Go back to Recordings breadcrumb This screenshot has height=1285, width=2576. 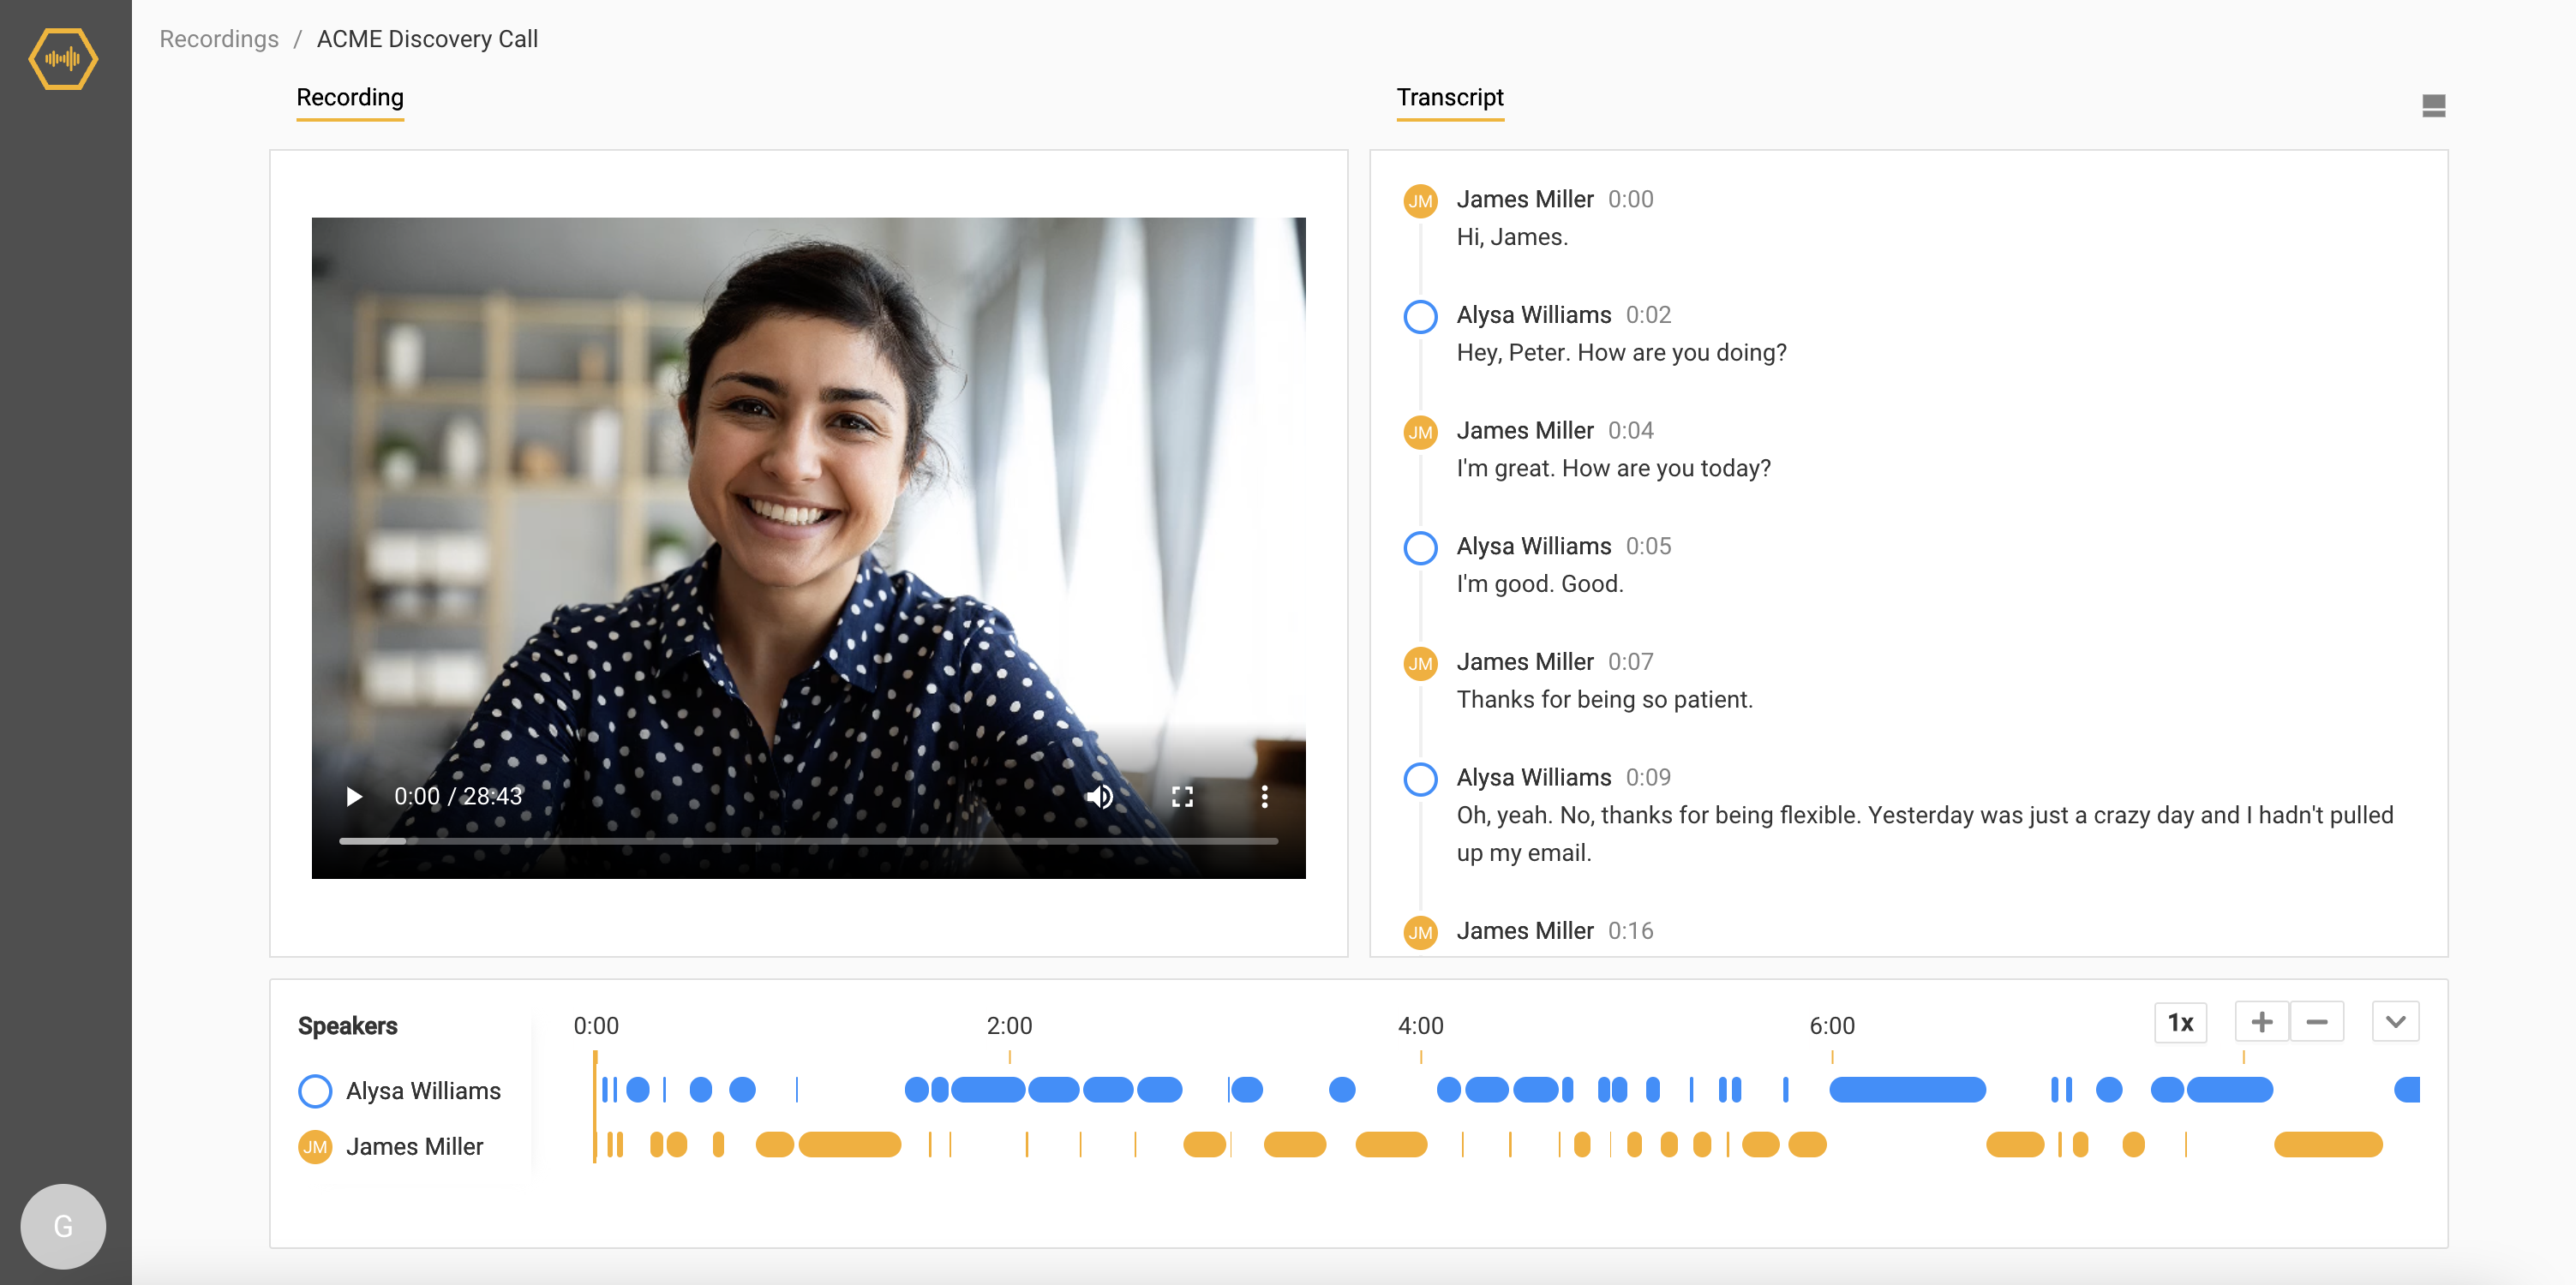pyautogui.click(x=219, y=39)
